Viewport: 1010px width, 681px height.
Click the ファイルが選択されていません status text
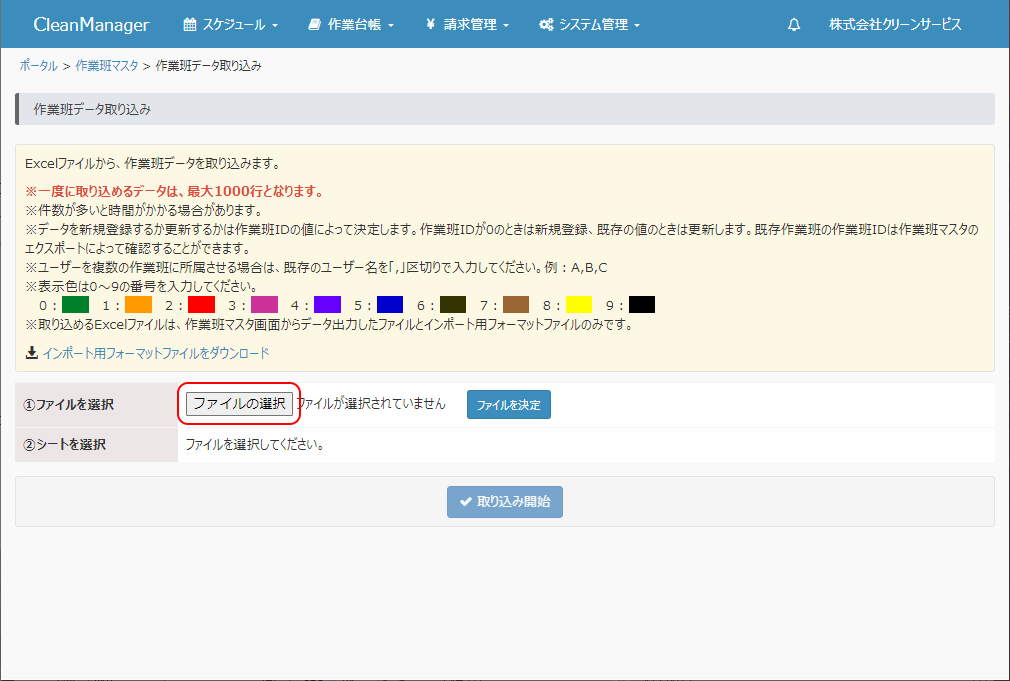click(x=371, y=404)
